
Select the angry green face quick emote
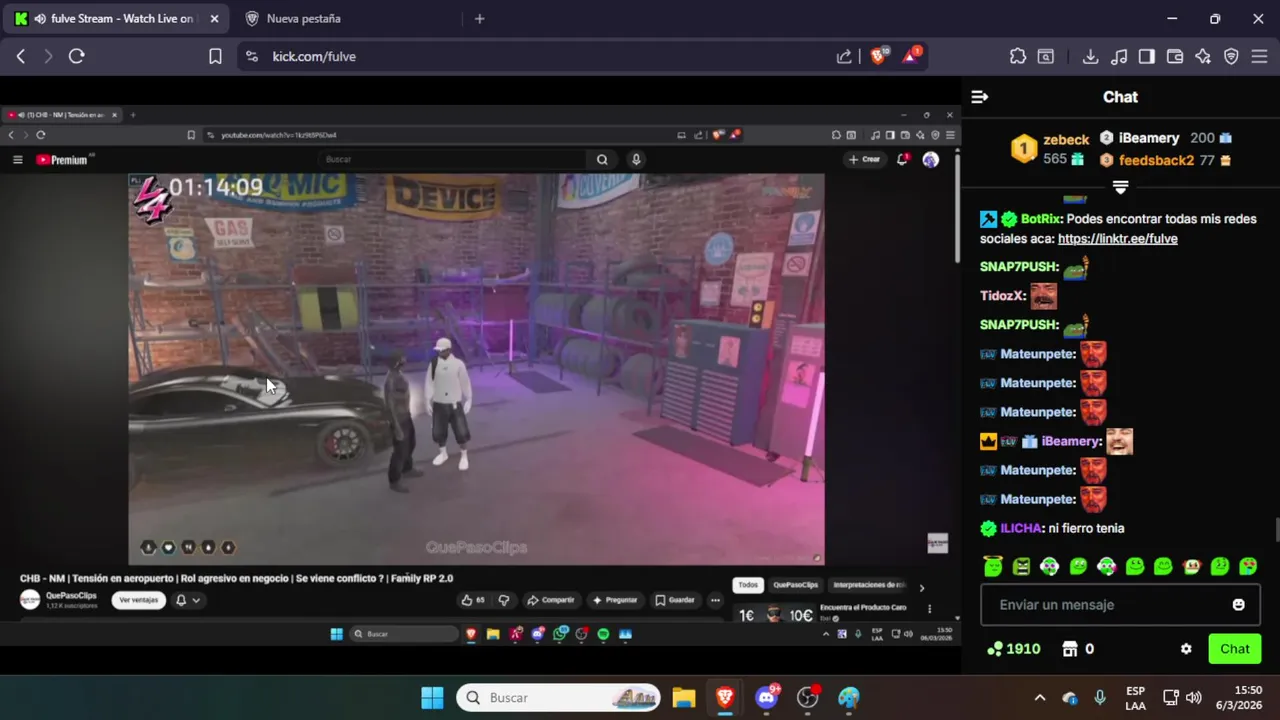pos(1021,566)
